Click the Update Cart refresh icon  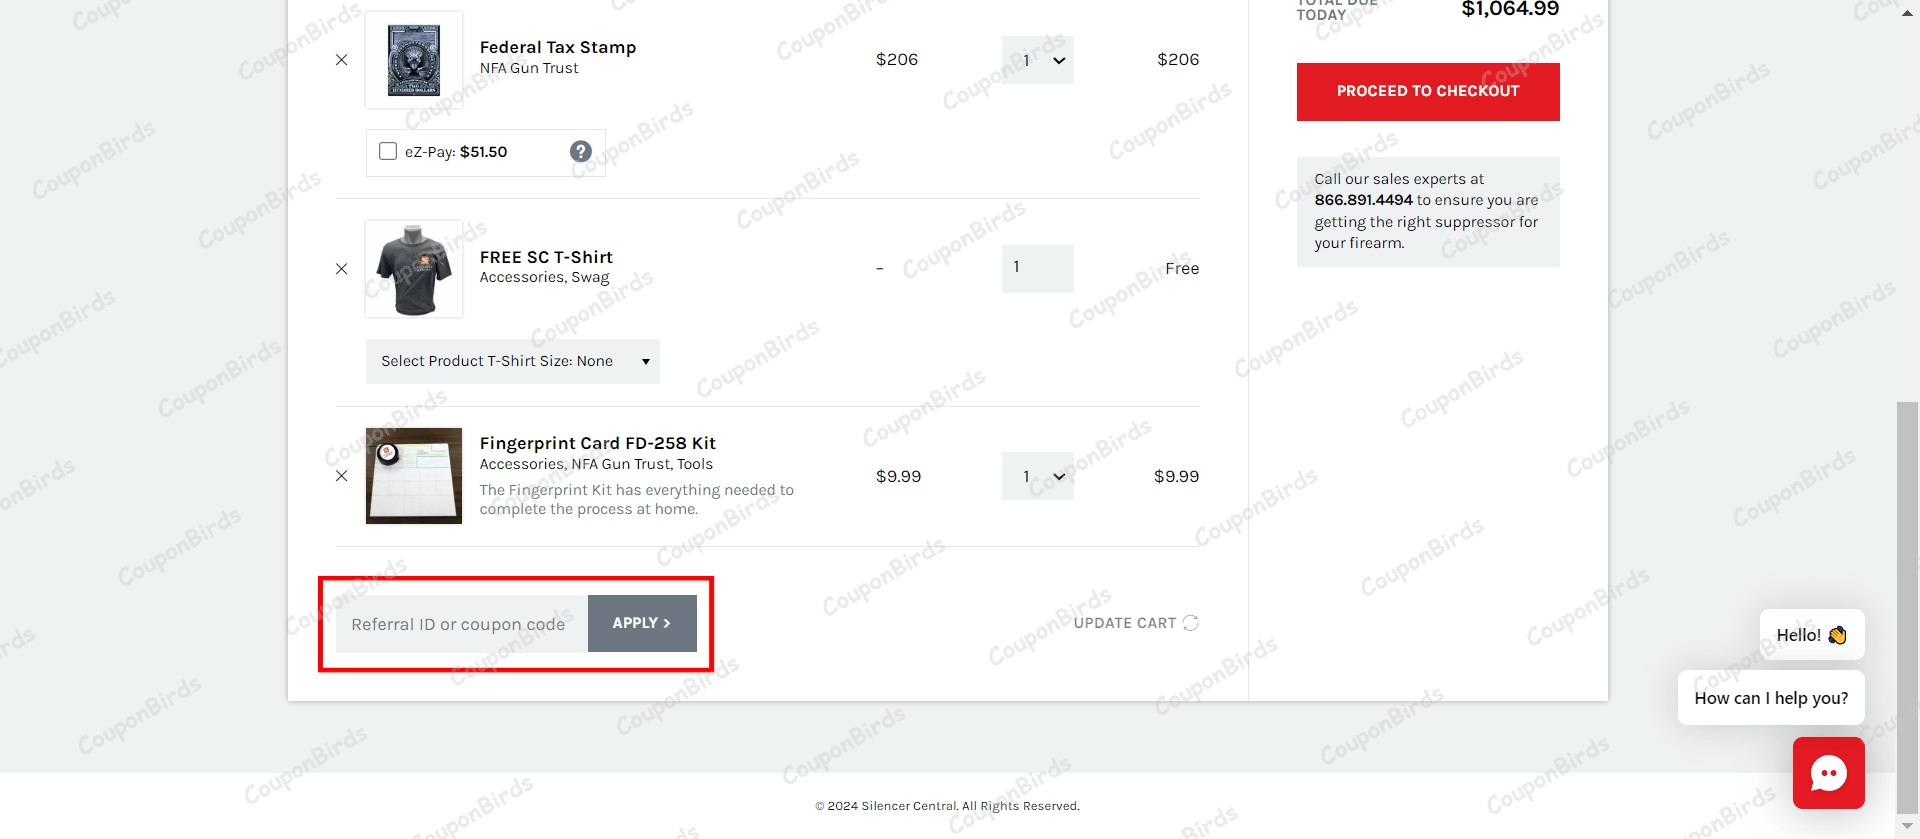click(1191, 623)
